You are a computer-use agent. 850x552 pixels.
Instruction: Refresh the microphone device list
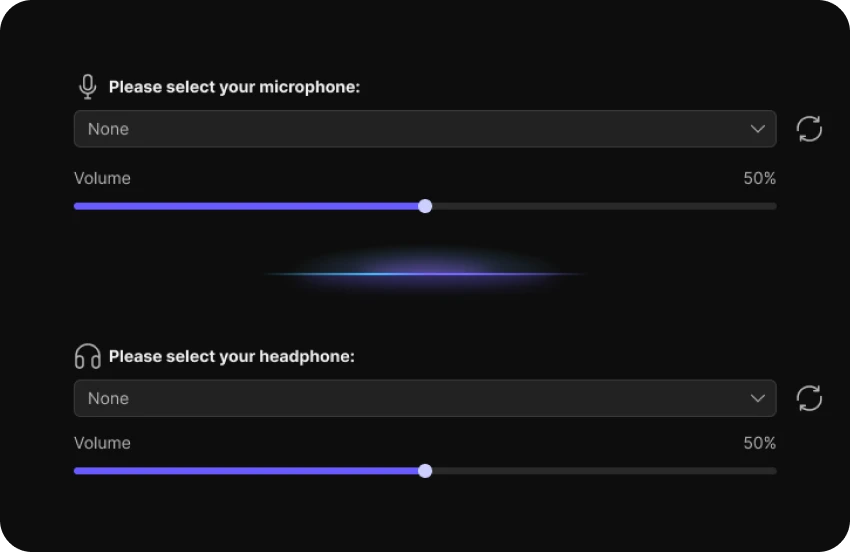pyautogui.click(x=809, y=129)
